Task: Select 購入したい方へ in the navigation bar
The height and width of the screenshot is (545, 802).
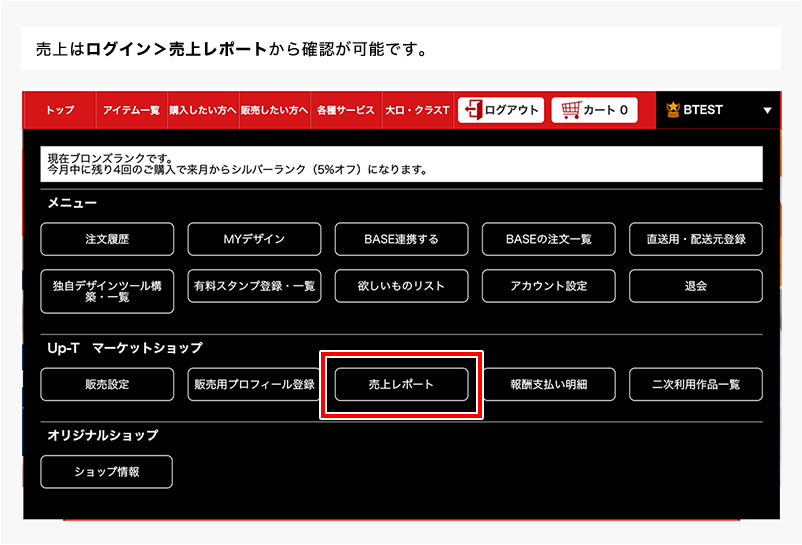Action: point(202,110)
